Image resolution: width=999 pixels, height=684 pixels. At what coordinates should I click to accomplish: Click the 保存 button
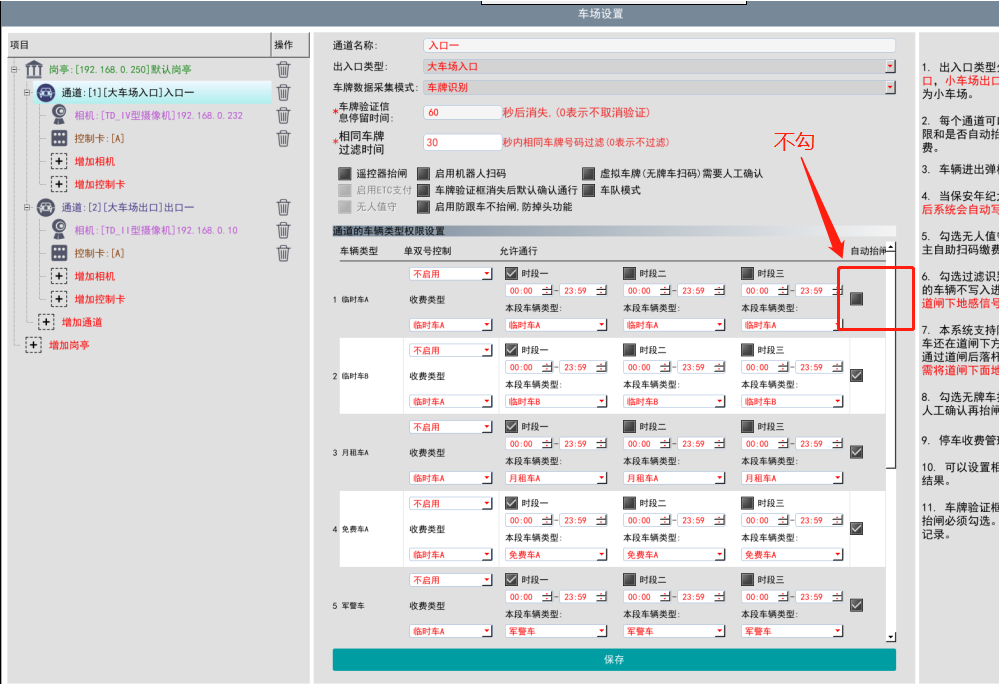[614, 660]
